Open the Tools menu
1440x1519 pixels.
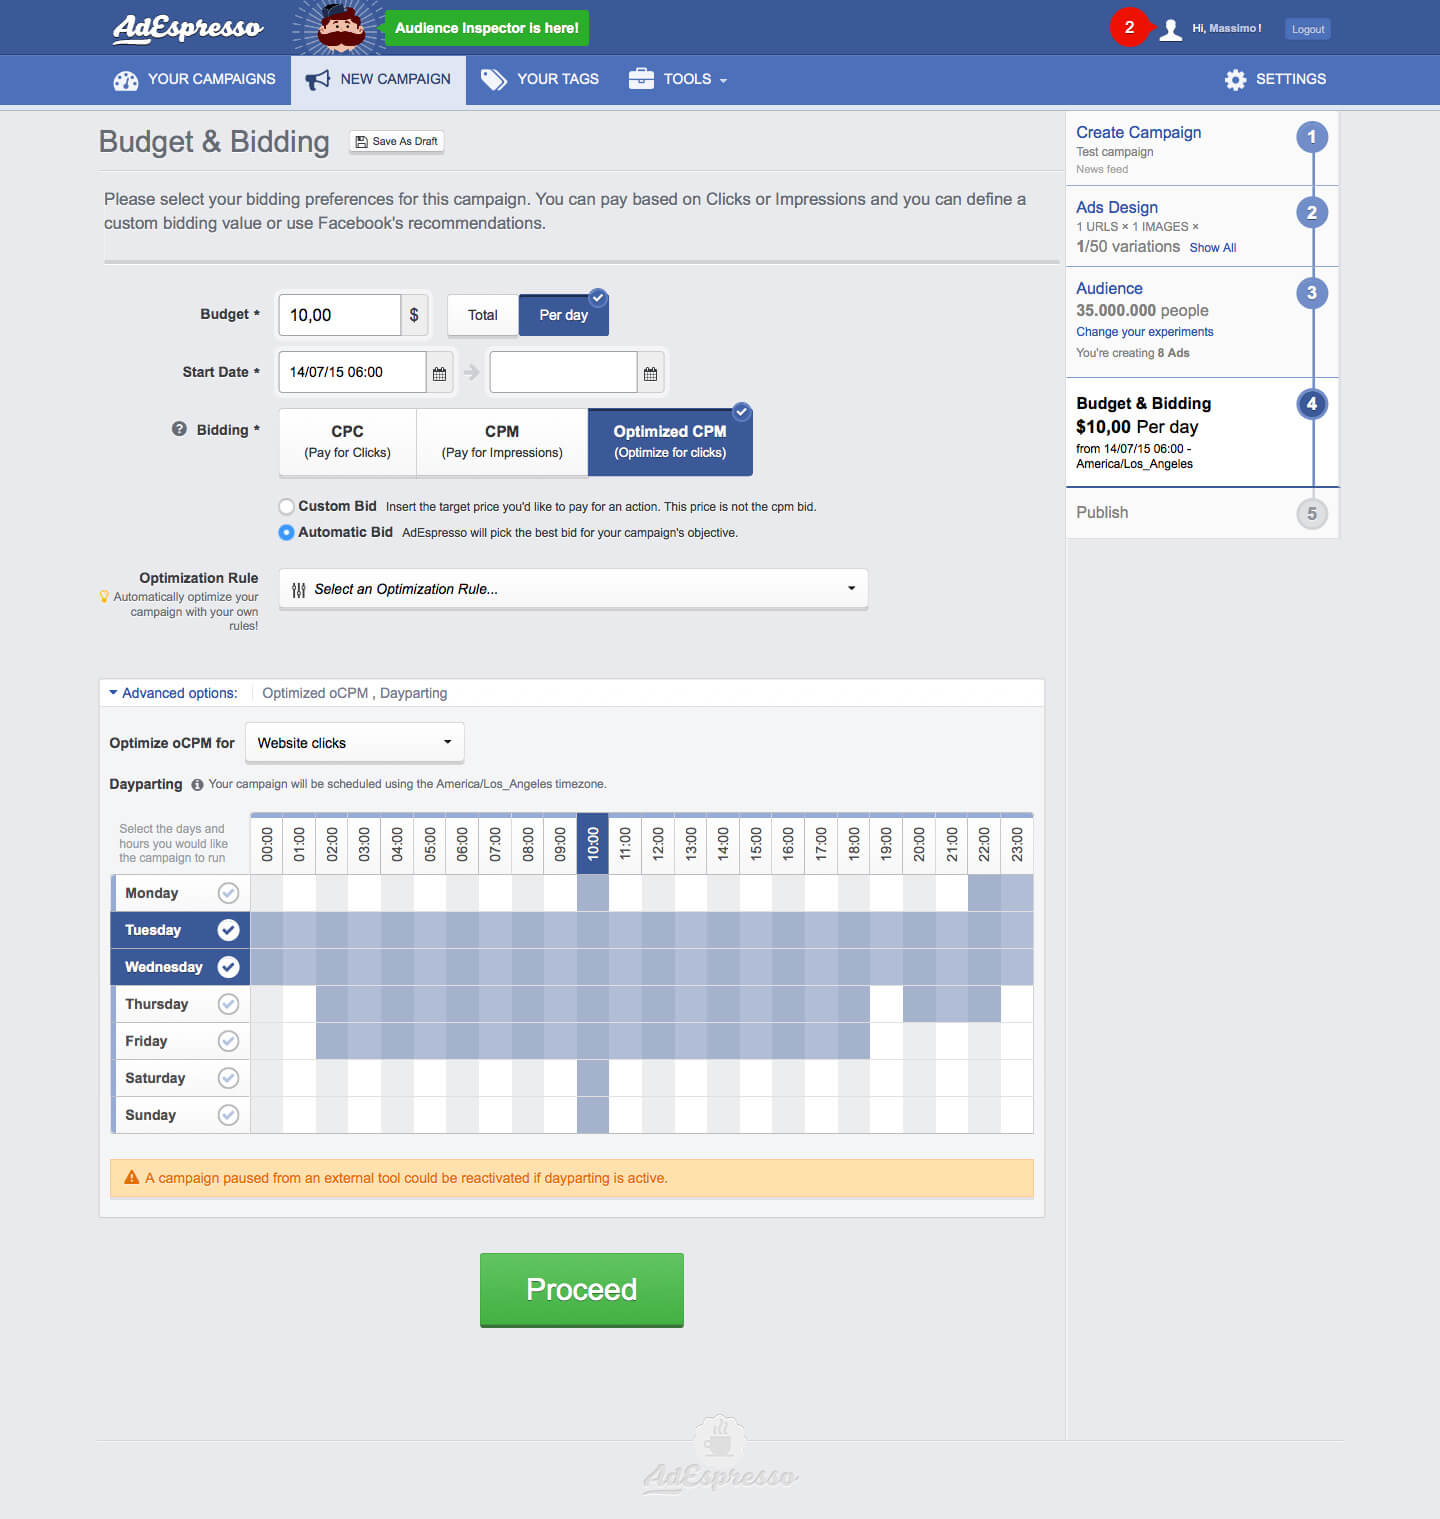pos(677,79)
